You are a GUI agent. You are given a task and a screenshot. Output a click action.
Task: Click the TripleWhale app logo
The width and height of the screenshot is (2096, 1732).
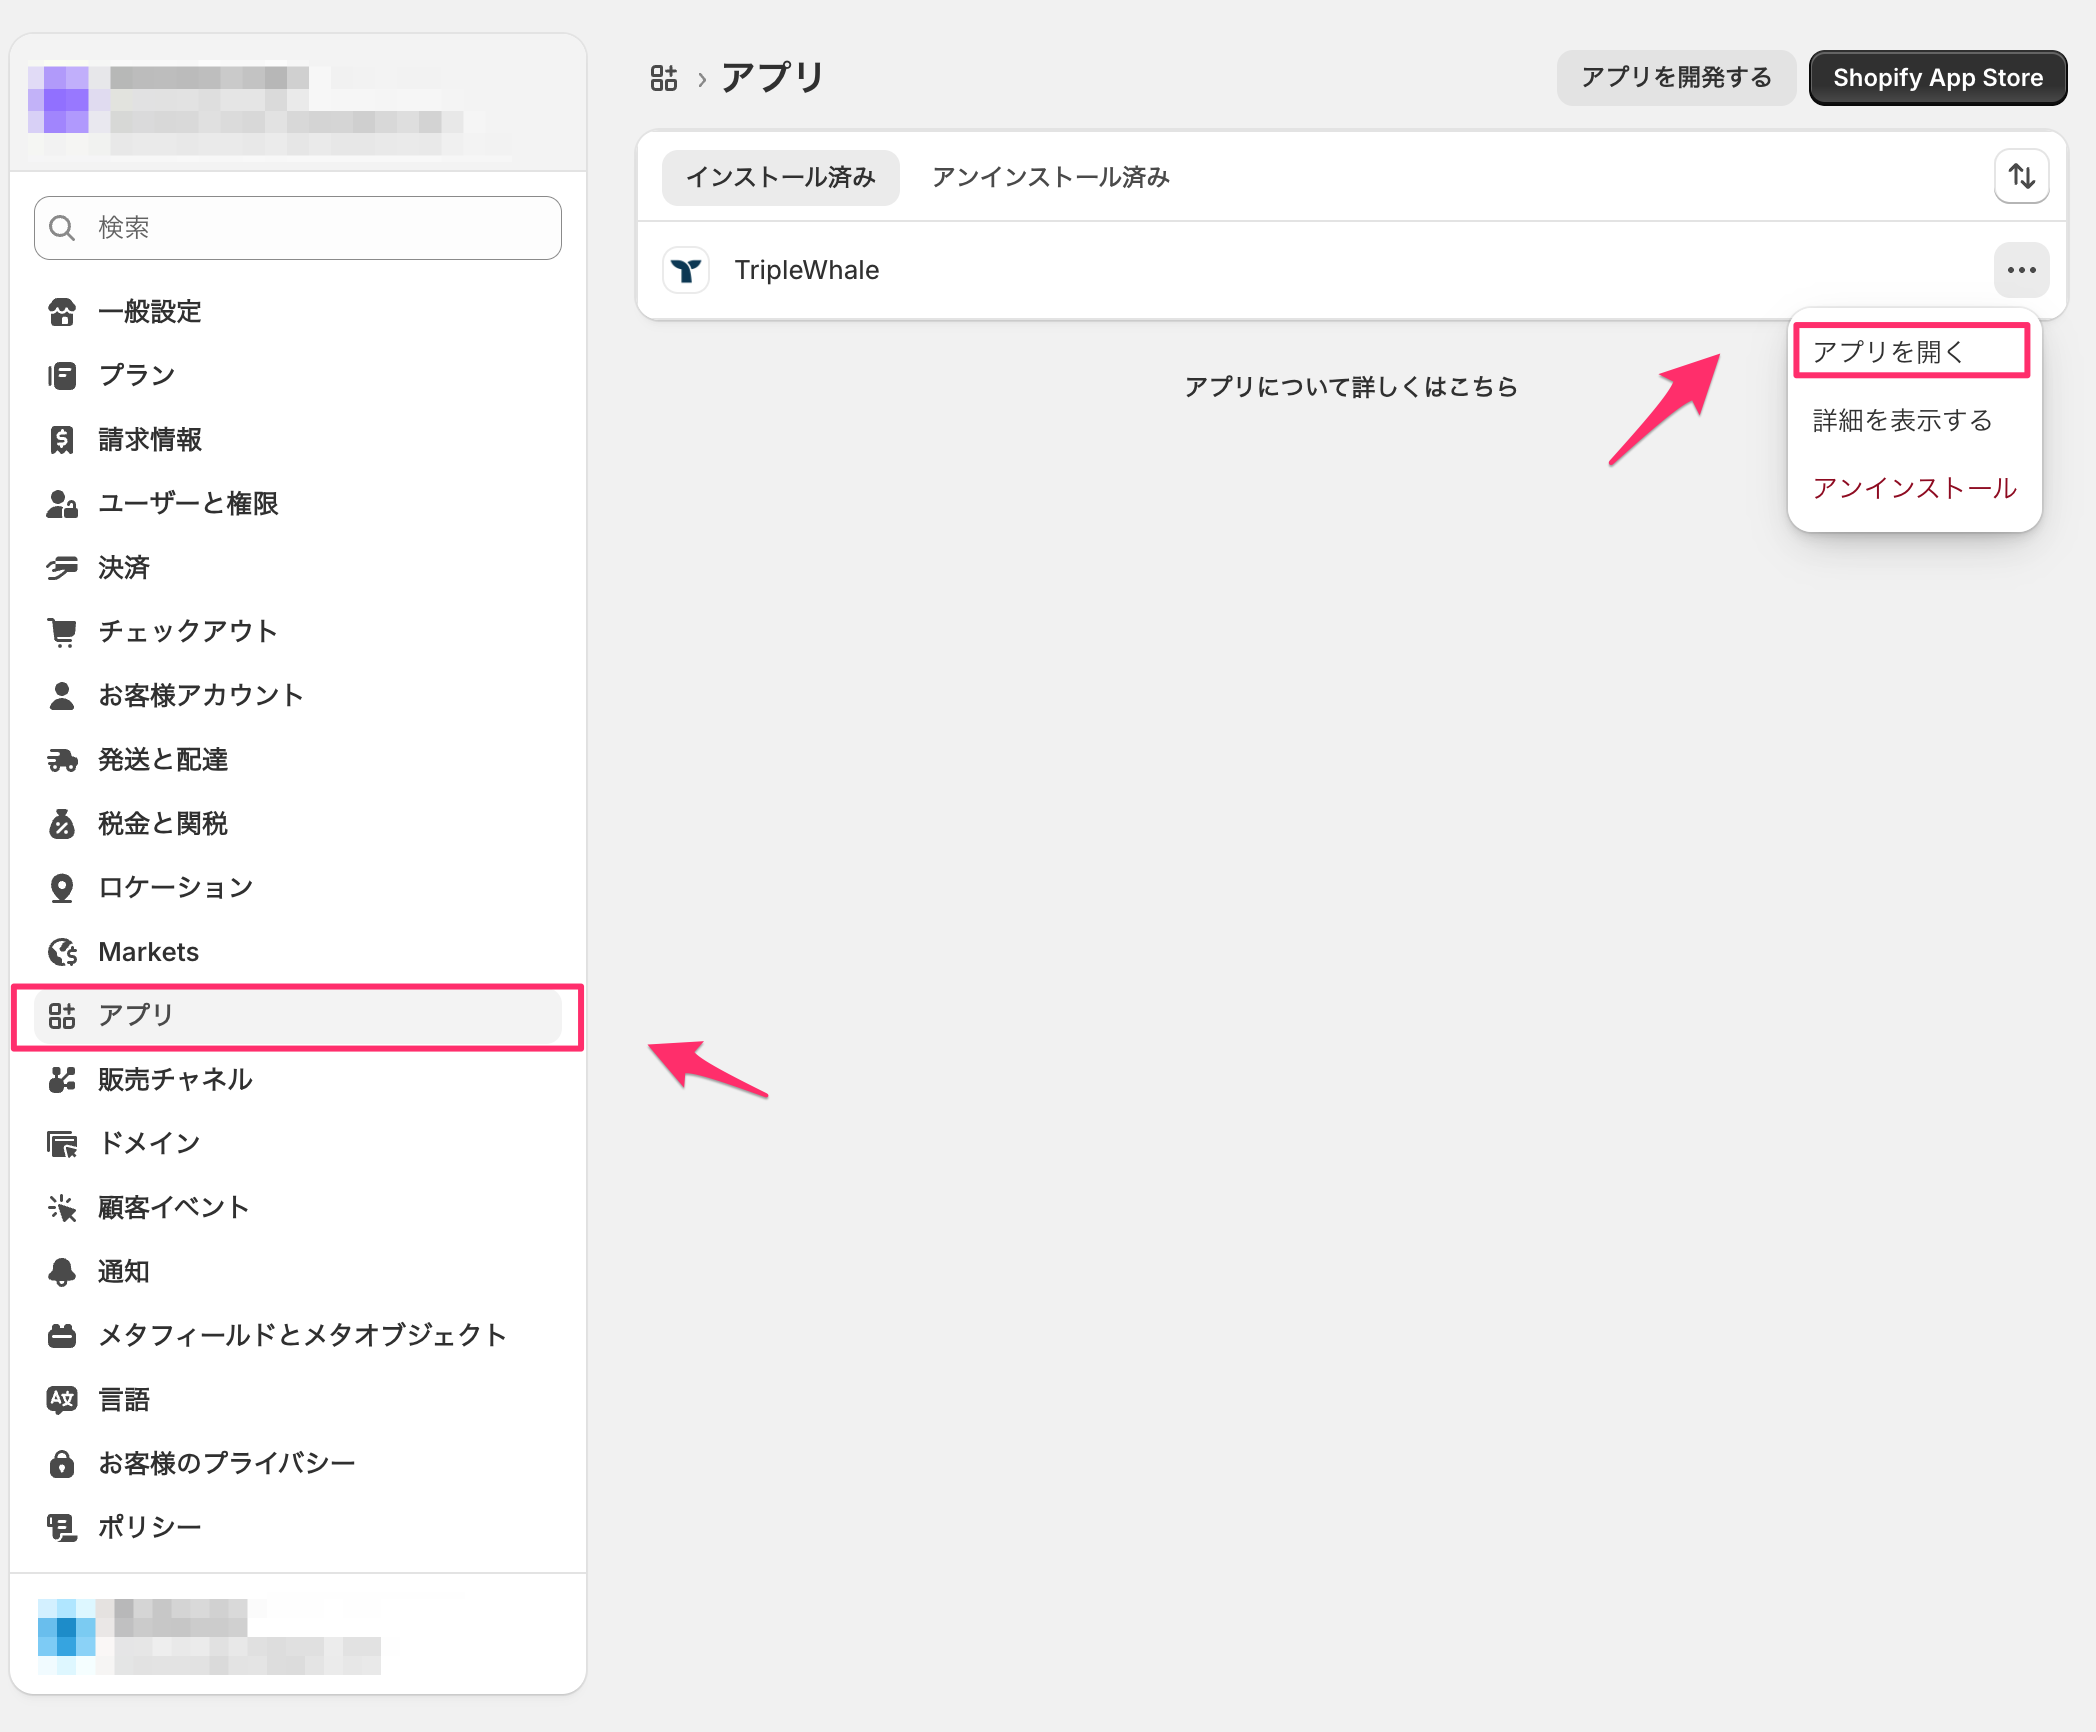686,270
